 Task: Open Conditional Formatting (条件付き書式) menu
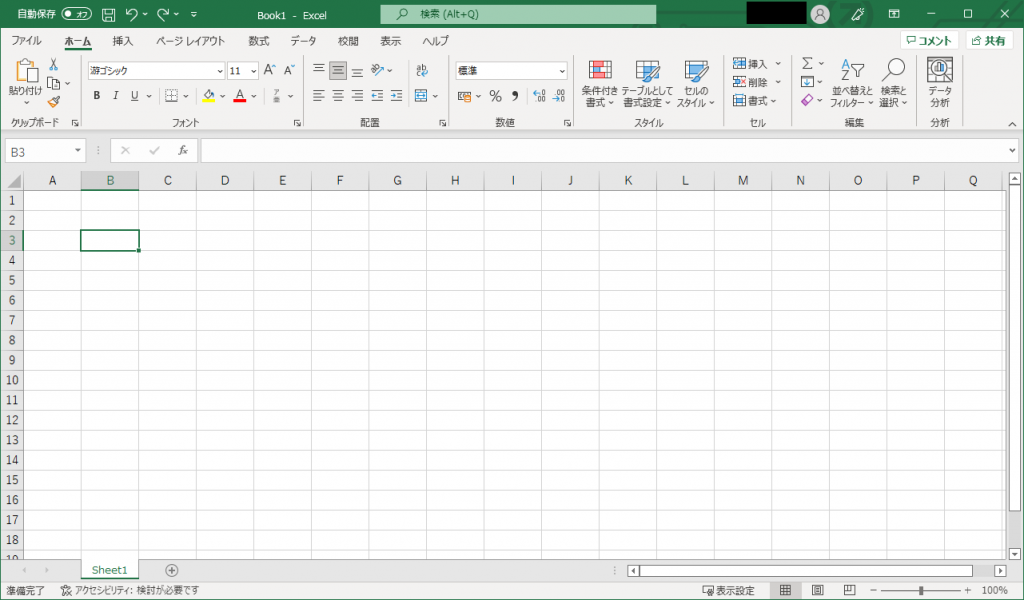tap(600, 83)
